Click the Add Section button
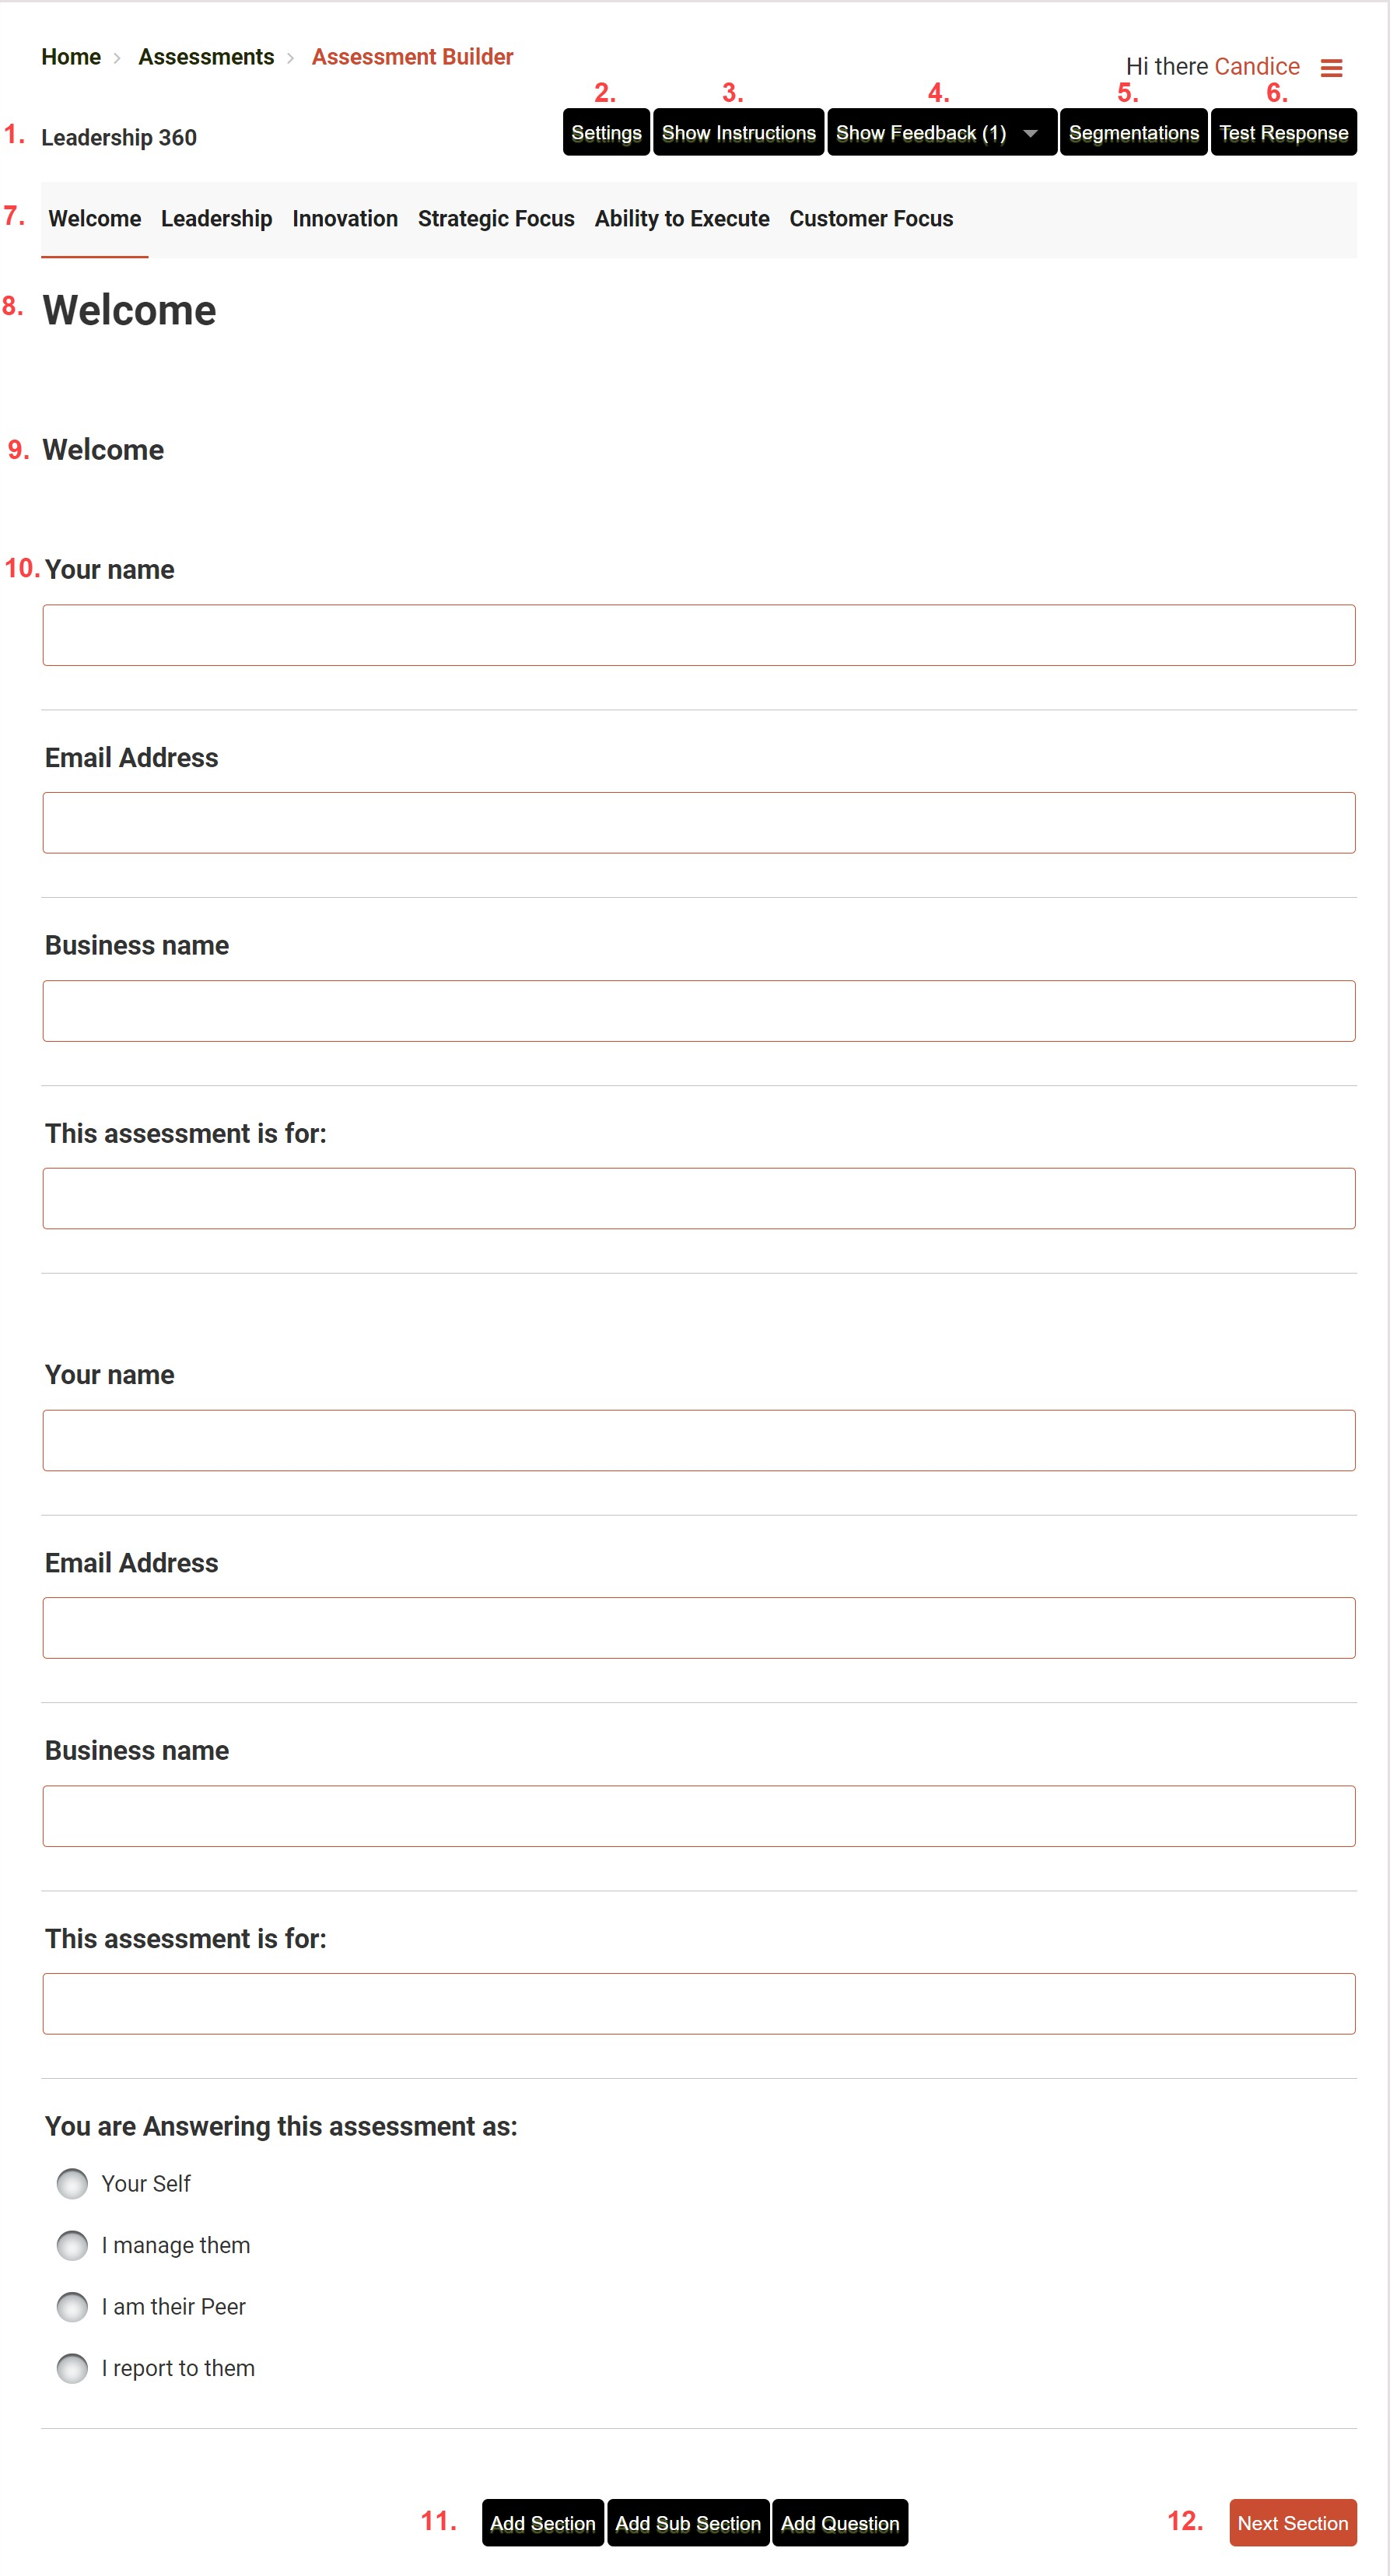This screenshot has height=2576, width=1390. [x=542, y=2523]
